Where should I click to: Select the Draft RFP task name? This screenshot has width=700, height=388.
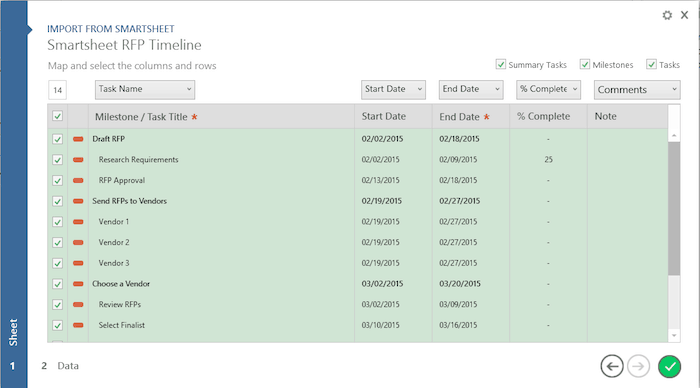click(108, 139)
